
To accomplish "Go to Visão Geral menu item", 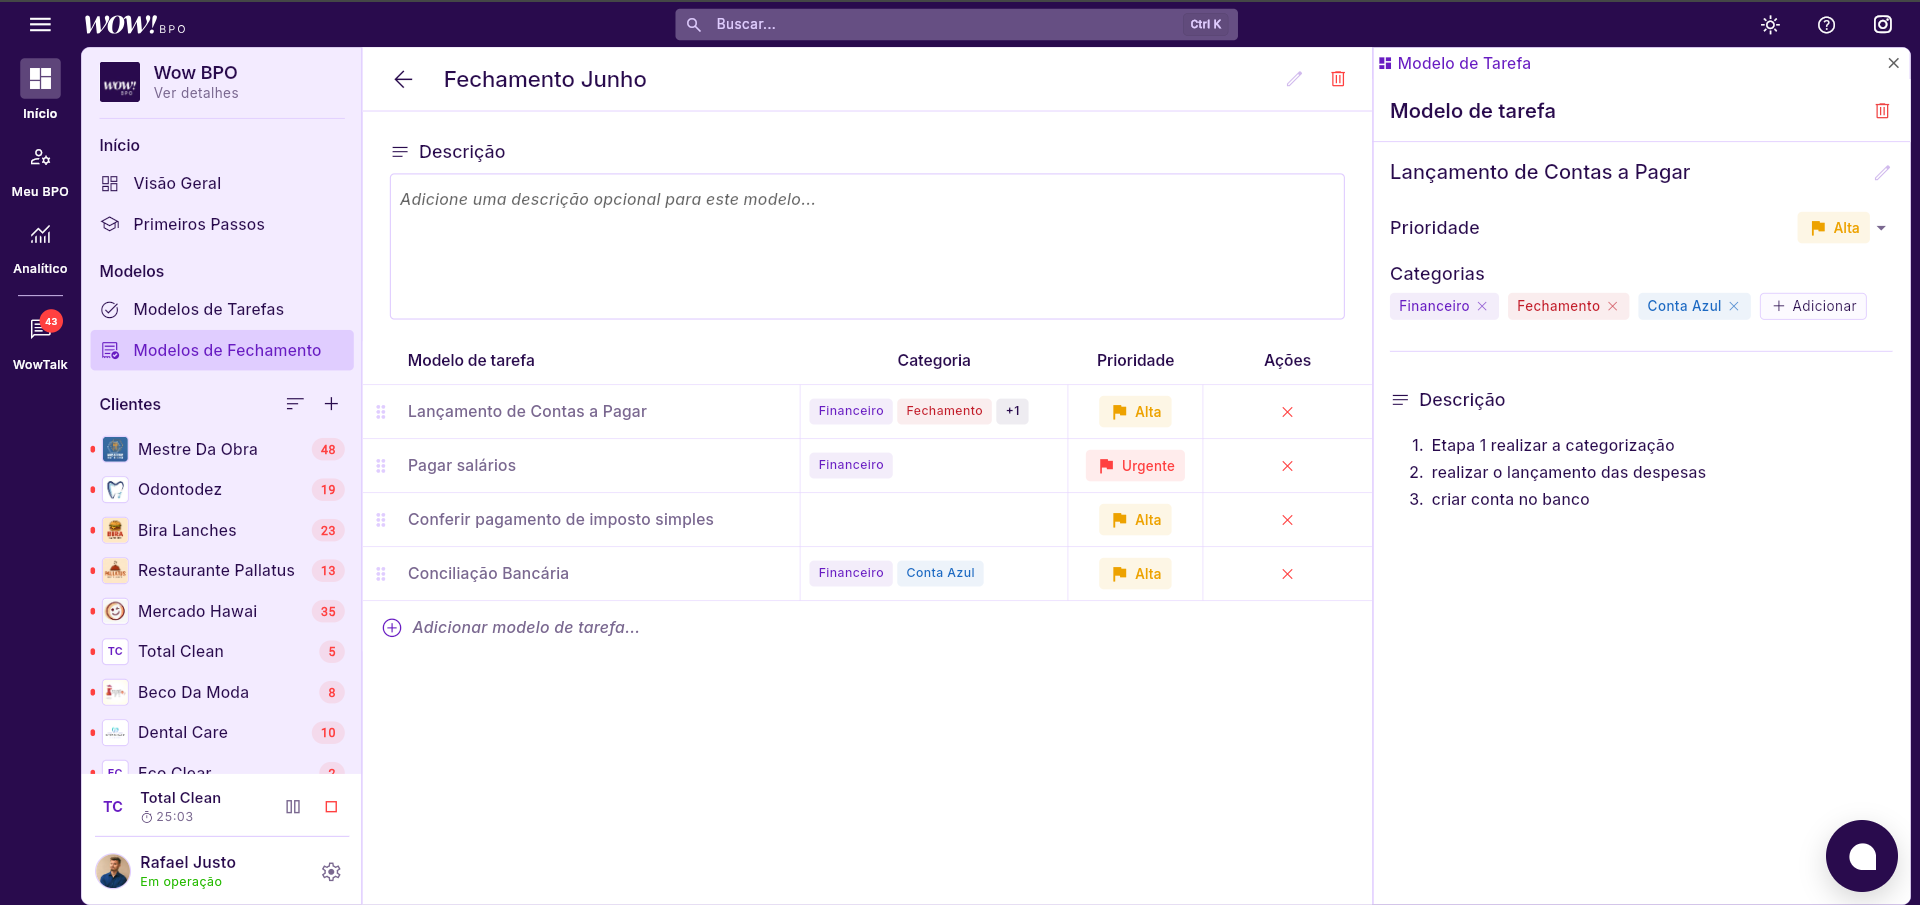I will pyautogui.click(x=177, y=184).
